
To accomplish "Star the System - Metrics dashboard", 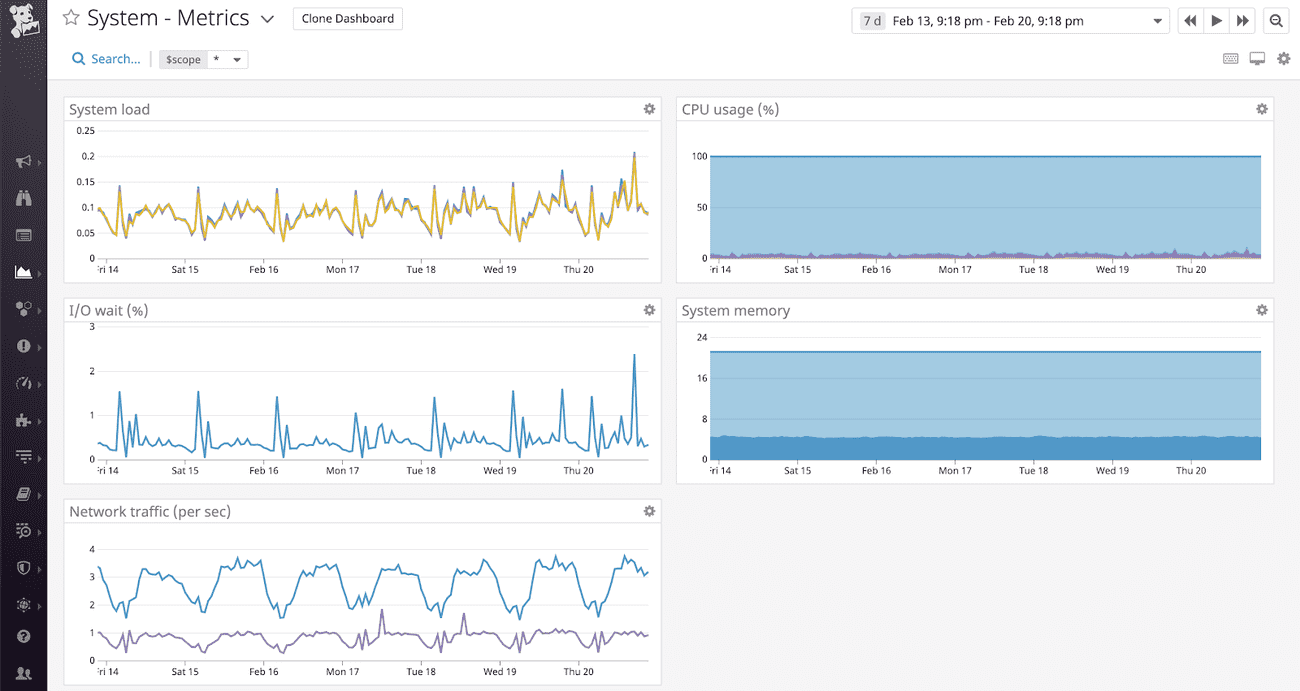I will [x=71, y=18].
